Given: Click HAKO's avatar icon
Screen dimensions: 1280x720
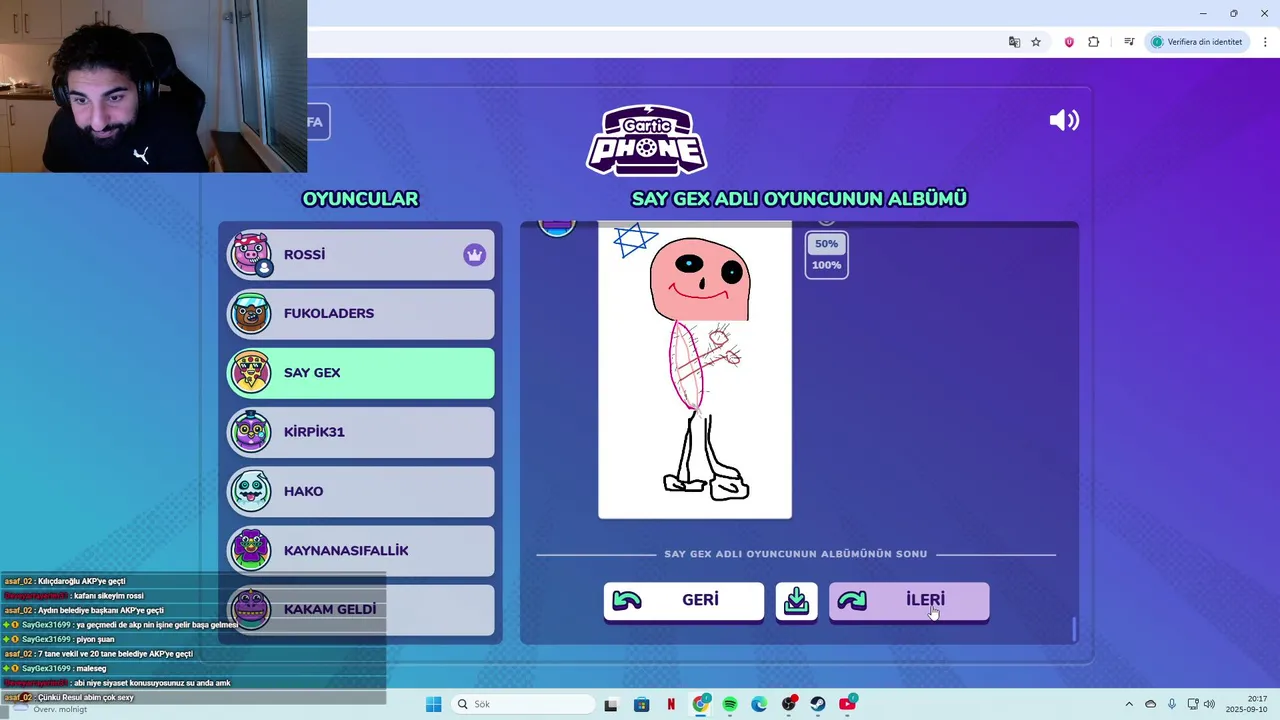Looking at the screenshot, I should [250, 491].
